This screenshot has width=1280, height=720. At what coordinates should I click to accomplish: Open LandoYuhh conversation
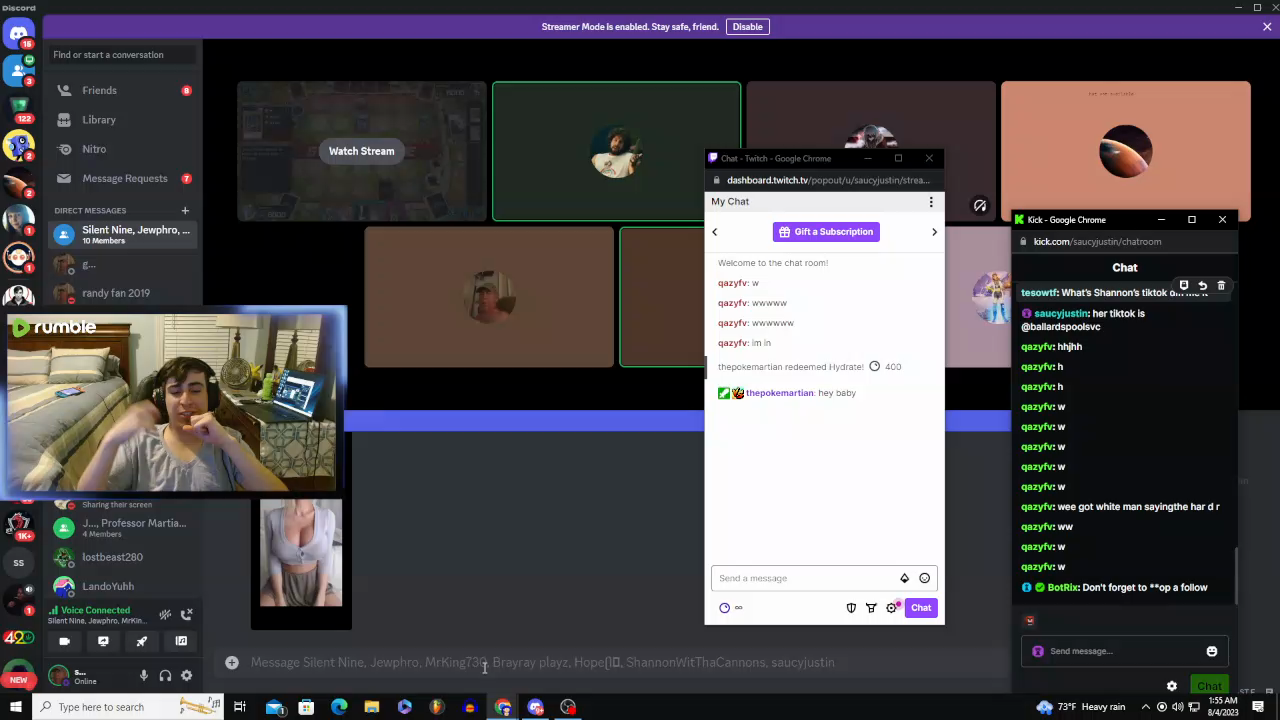click(x=124, y=586)
